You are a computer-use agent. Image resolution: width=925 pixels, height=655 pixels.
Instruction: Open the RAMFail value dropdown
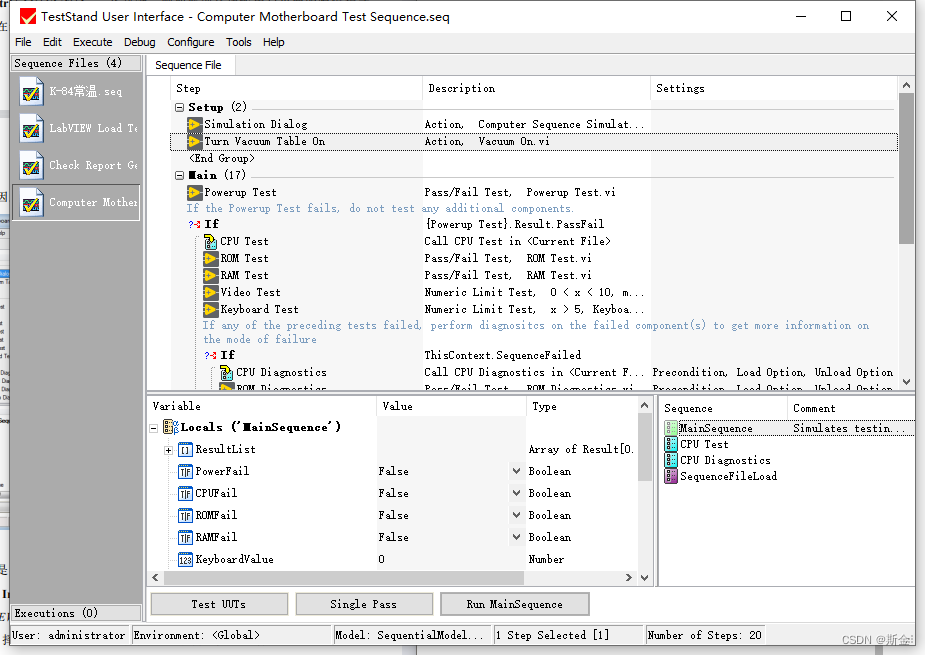click(x=516, y=537)
